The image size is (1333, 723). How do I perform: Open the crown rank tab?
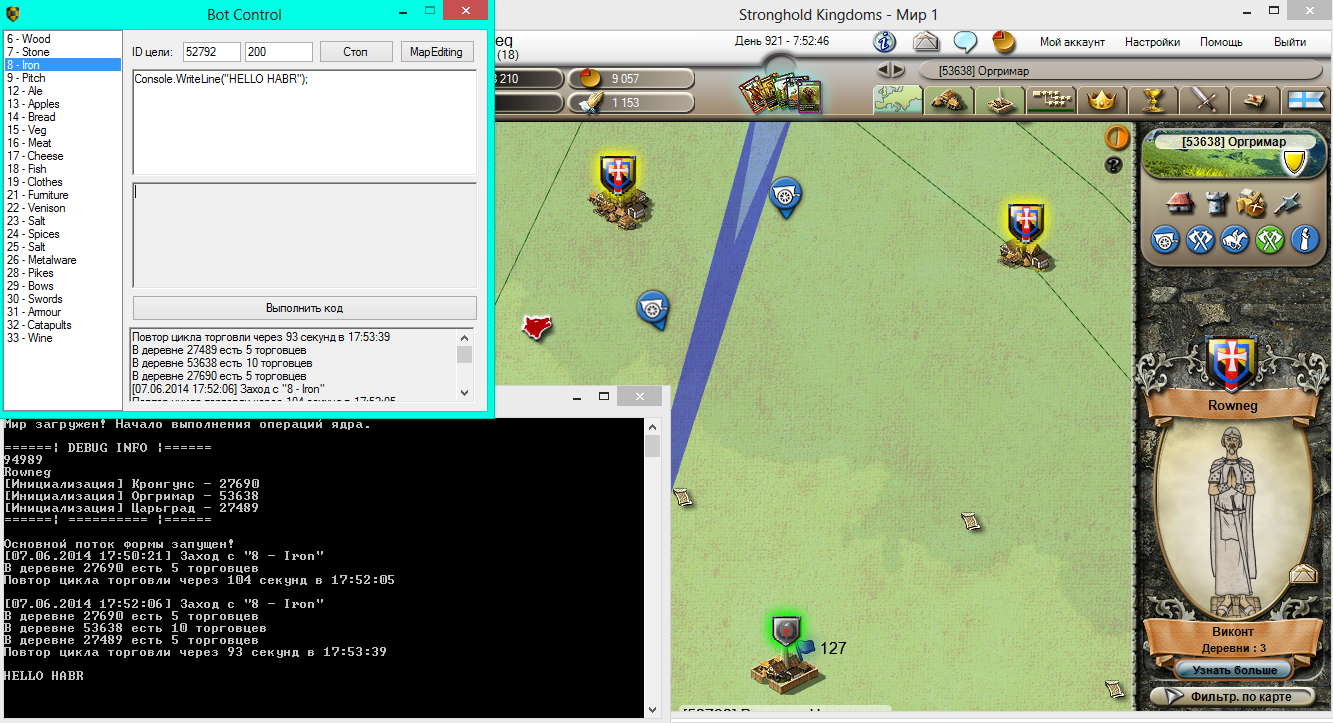(1102, 100)
